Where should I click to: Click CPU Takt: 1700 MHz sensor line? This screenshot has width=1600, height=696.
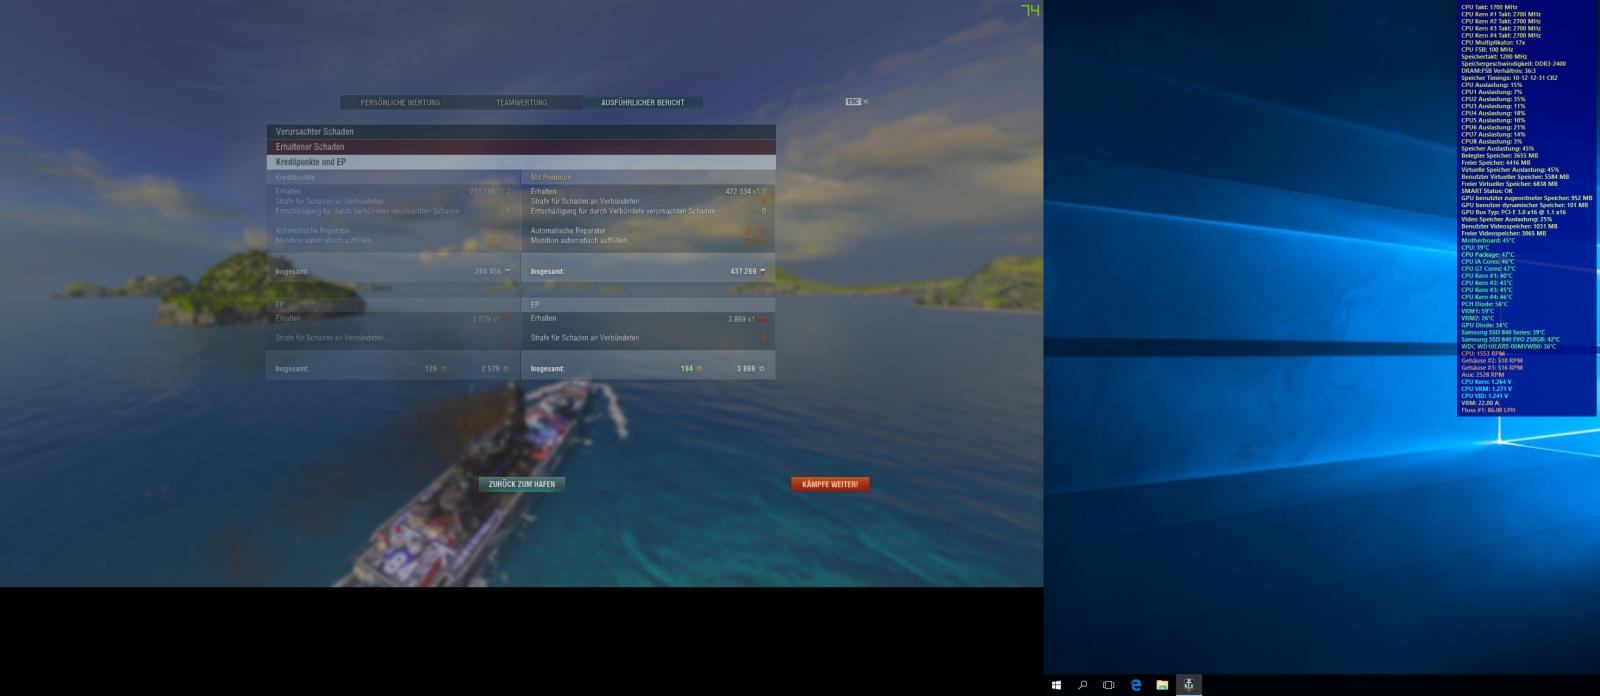[x=1489, y=7]
